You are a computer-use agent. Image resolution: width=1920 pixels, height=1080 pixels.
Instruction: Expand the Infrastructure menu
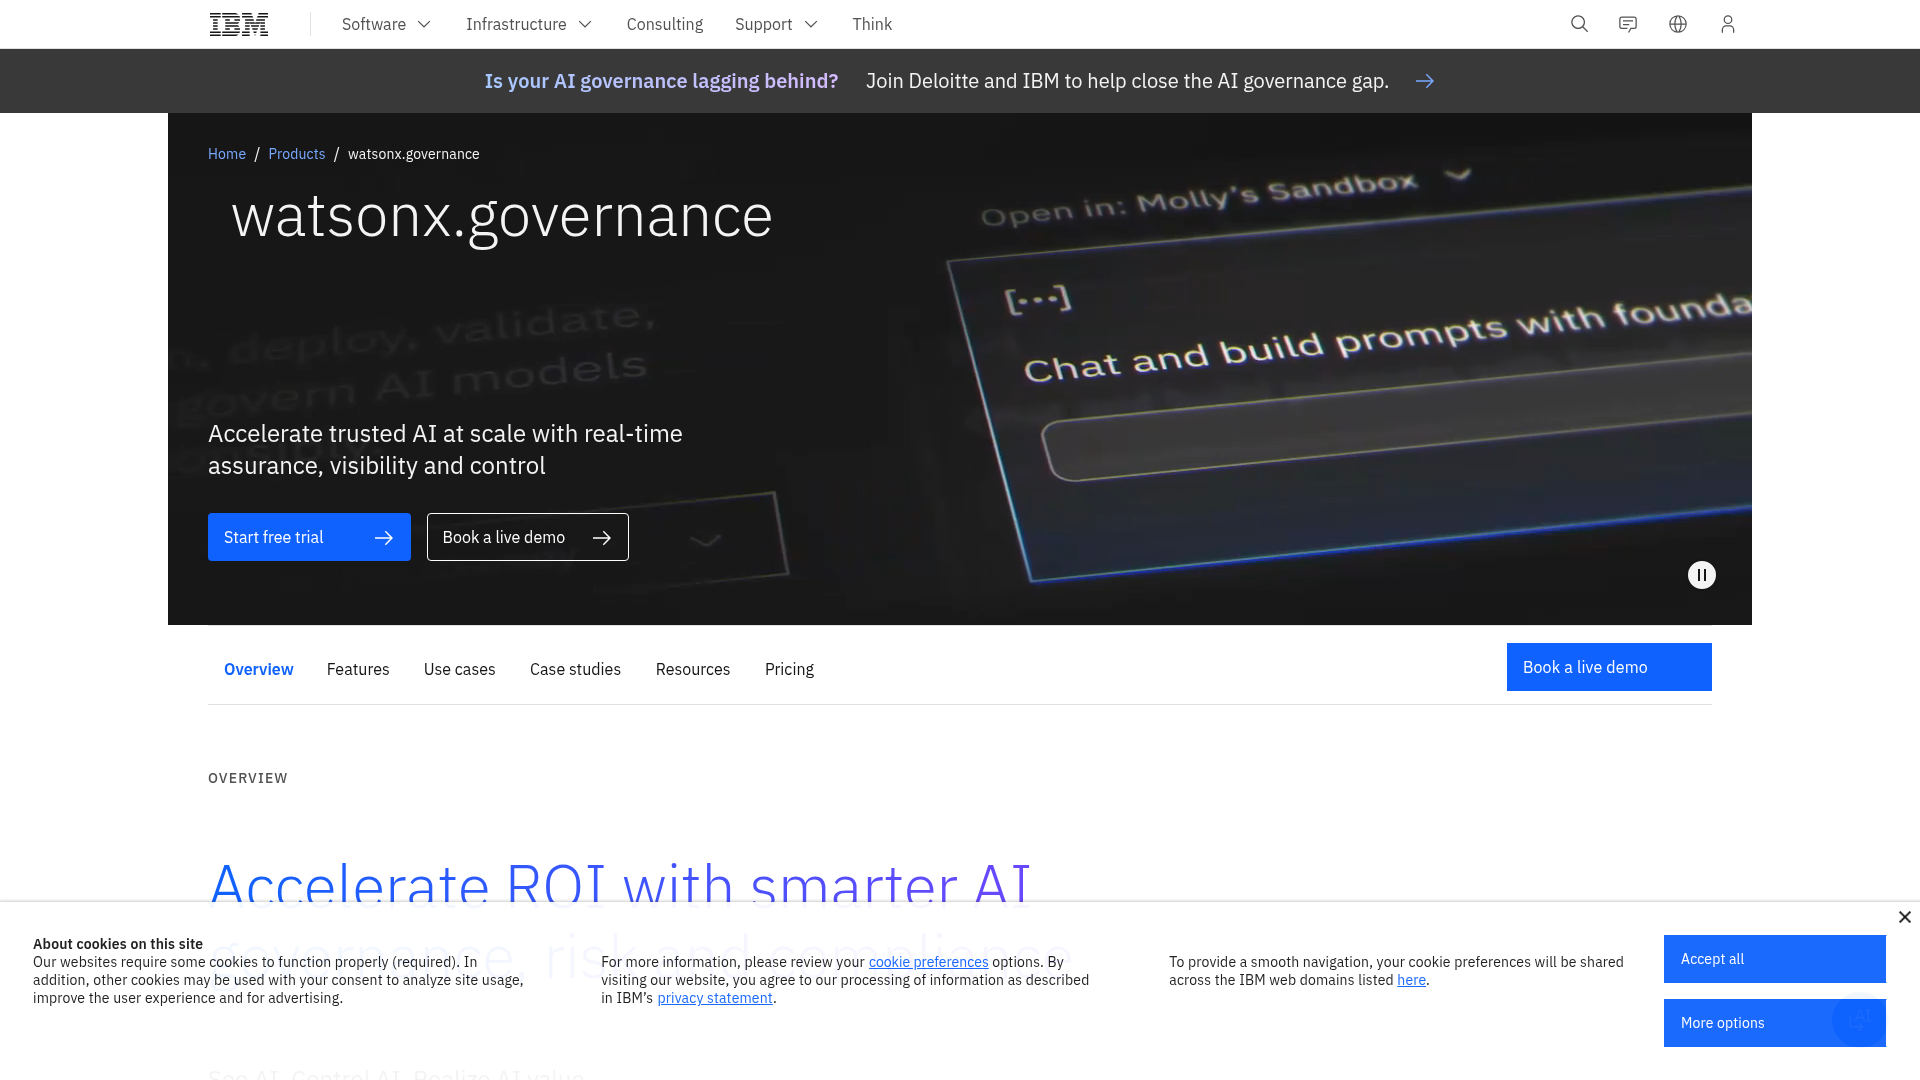(x=529, y=24)
